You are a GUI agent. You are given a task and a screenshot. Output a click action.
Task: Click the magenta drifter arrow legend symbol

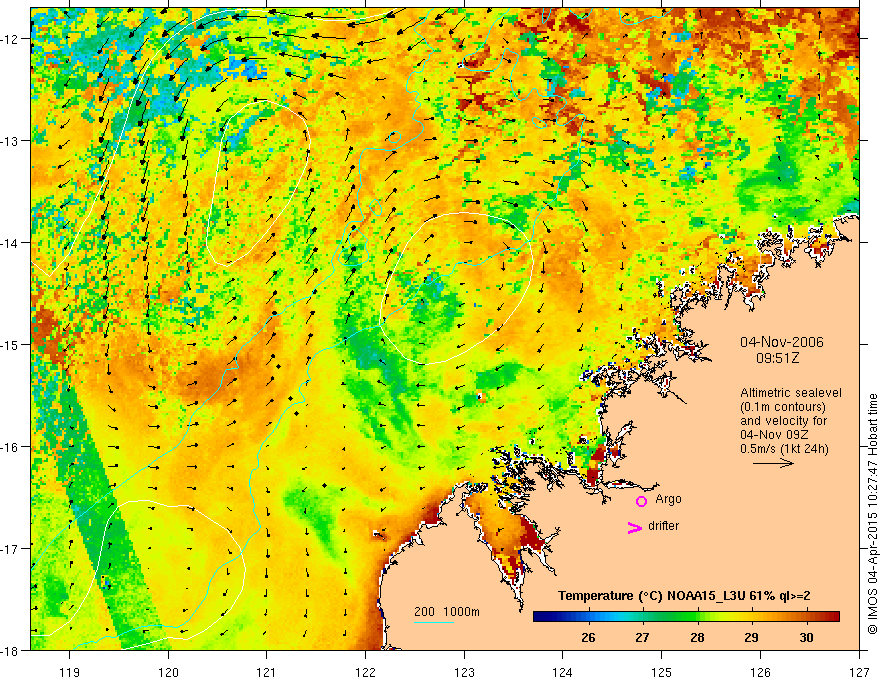(634, 528)
